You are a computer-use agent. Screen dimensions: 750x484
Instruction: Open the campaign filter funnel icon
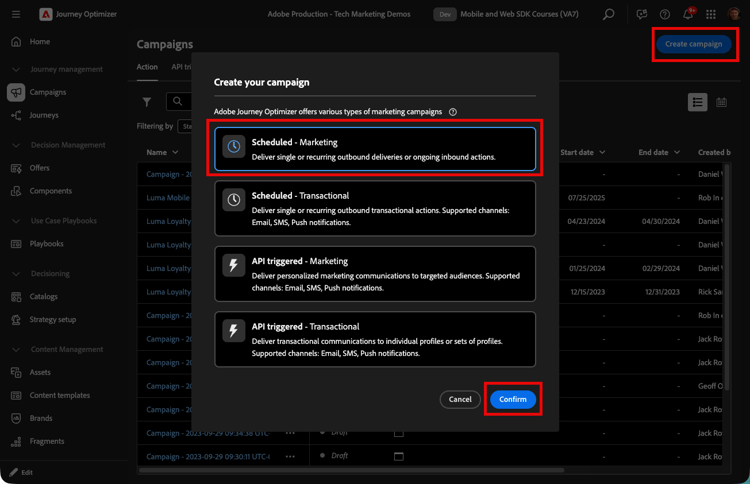[x=147, y=101]
